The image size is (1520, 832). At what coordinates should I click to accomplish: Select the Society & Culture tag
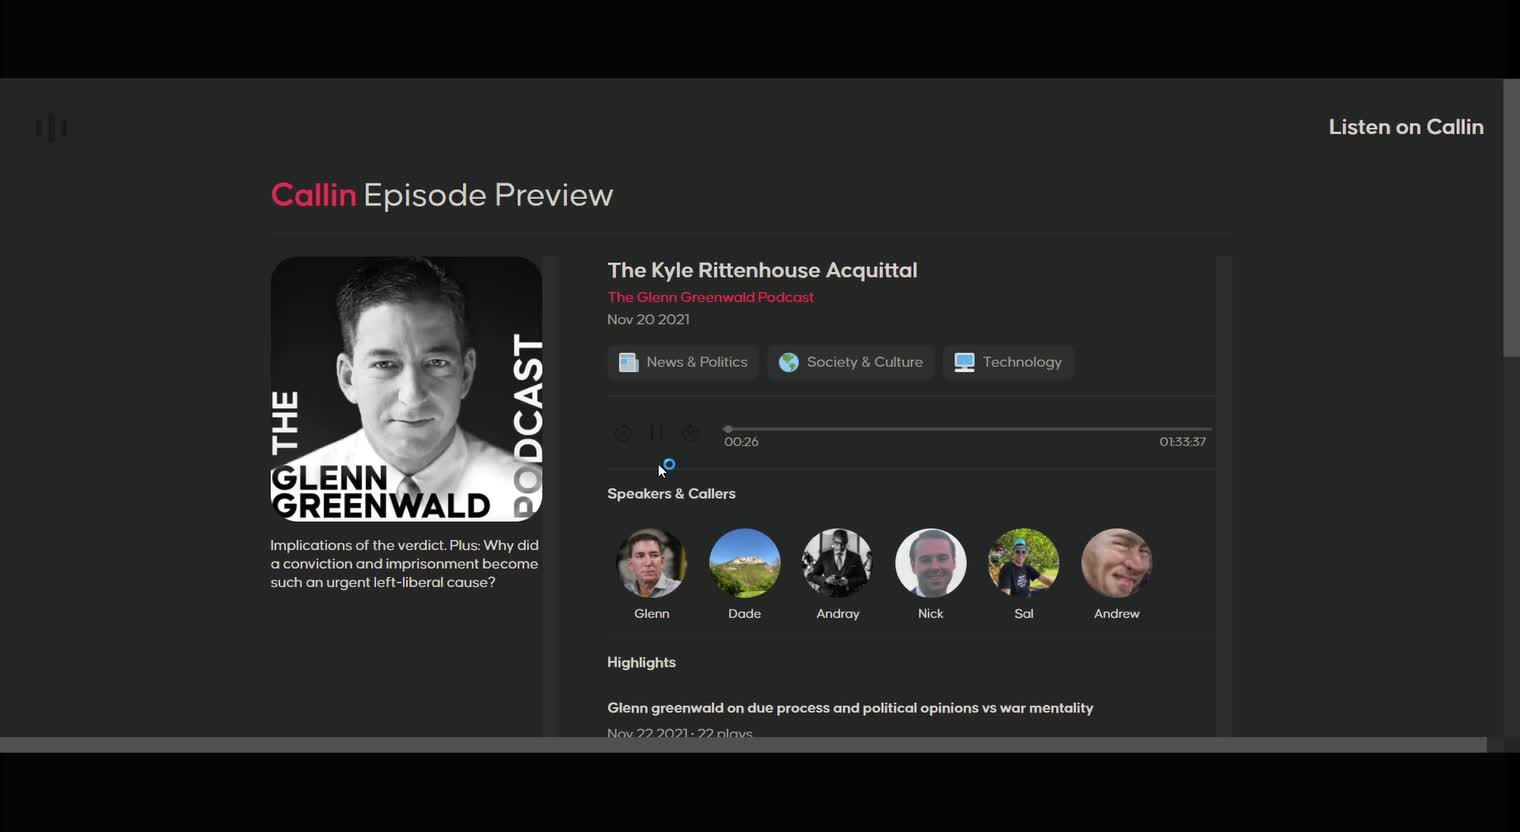point(851,362)
